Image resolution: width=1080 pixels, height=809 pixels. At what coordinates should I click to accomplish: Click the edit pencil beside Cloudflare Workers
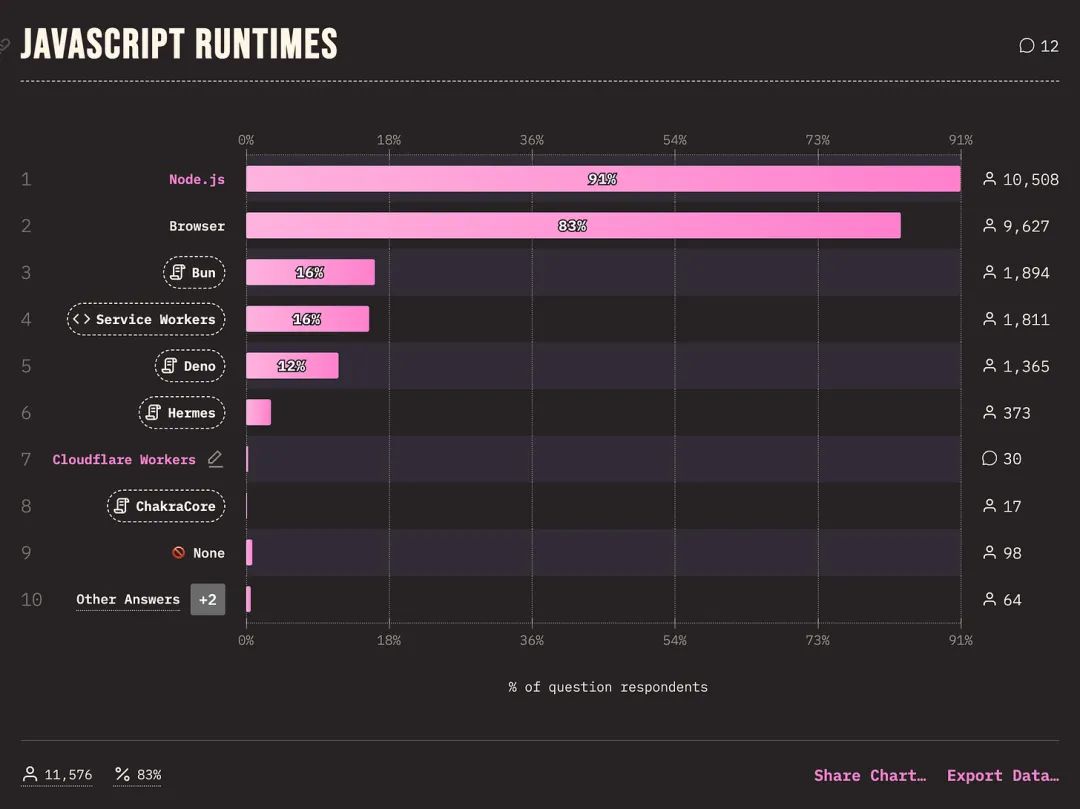pyautogui.click(x=216, y=459)
